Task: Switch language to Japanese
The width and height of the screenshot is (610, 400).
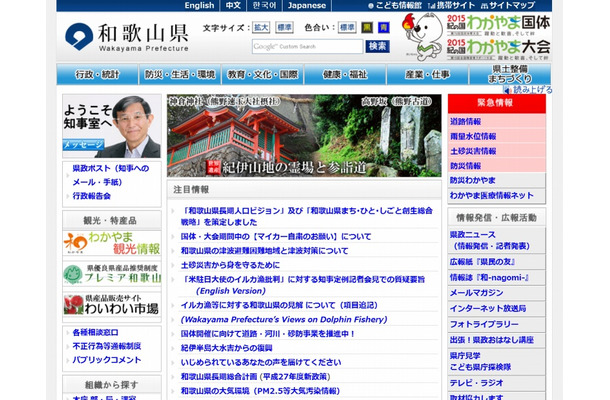Action: [x=307, y=5]
